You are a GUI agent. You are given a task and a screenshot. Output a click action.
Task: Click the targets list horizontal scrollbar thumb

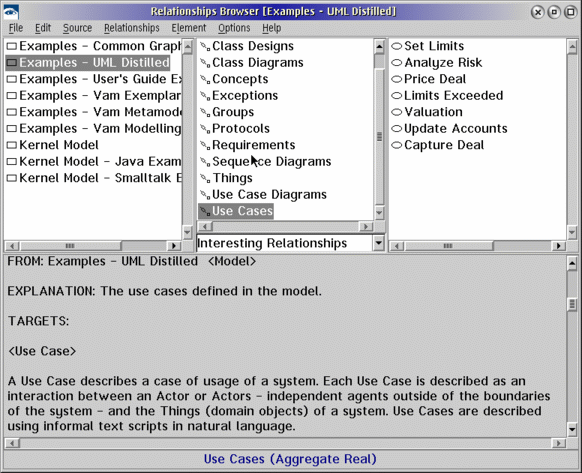tap(448, 246)
